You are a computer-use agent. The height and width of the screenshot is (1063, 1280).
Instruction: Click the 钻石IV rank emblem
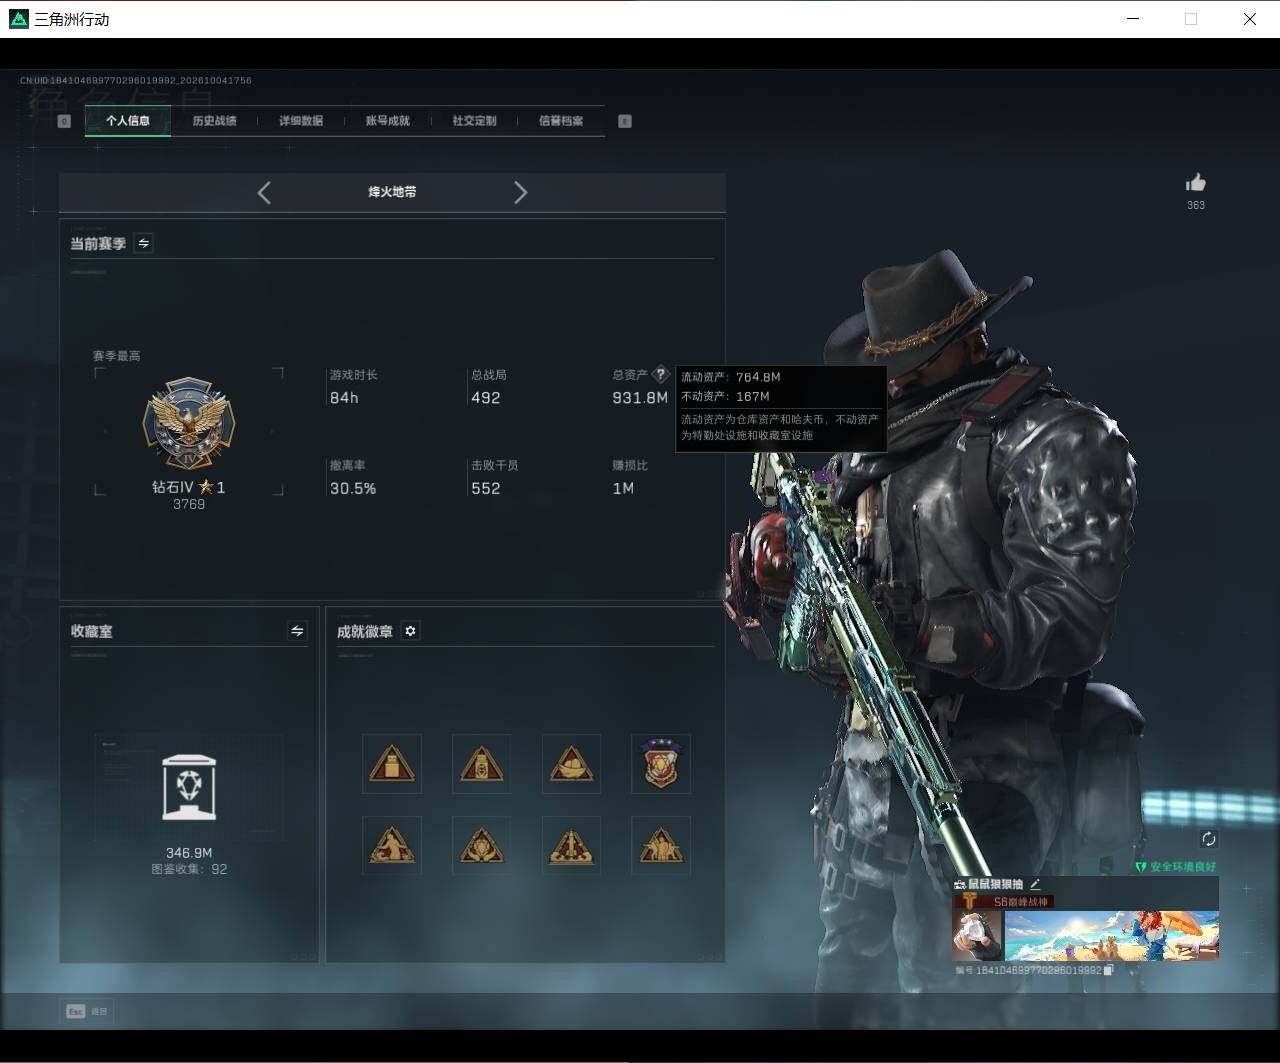pos(189,424)
